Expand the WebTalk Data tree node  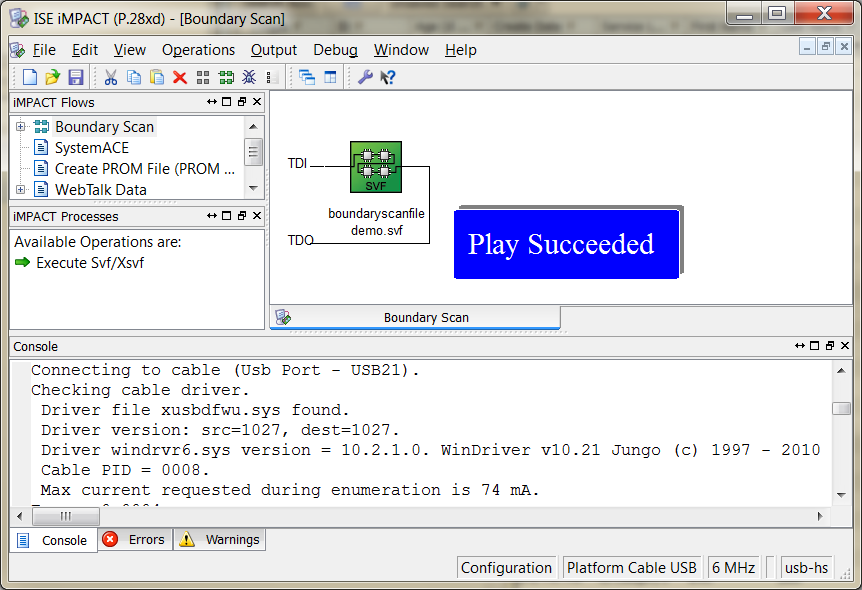click(x=20, y=189)
